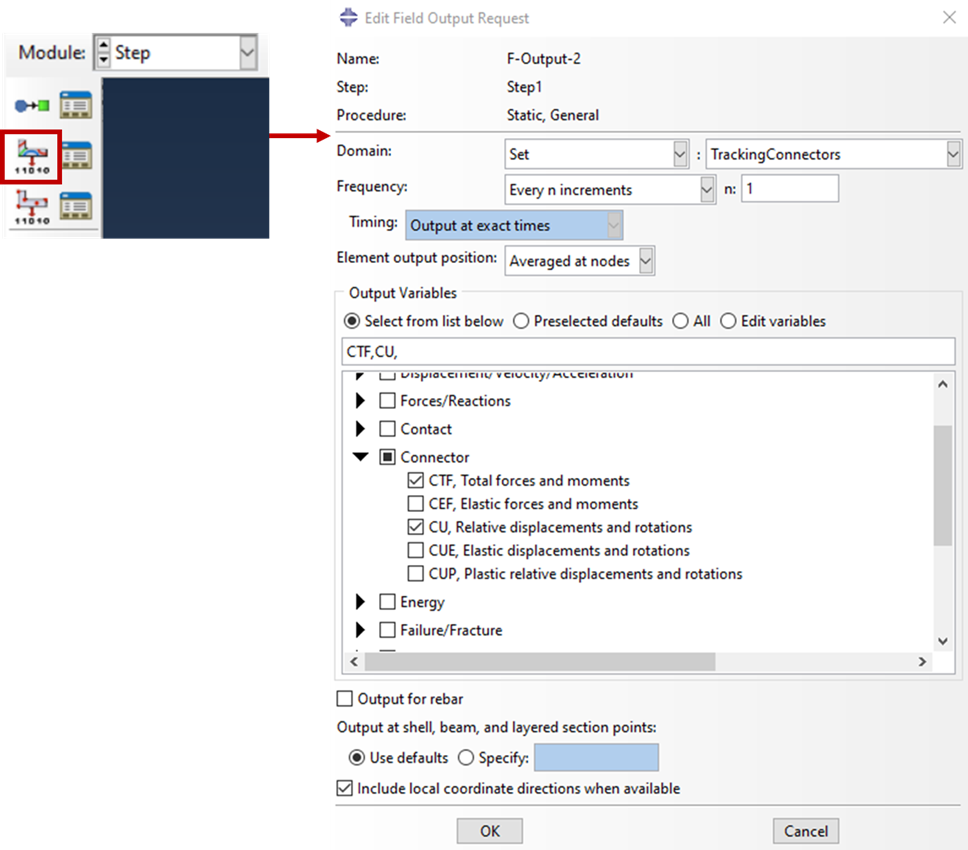Expand the Forces/Reactions category
The height and width of the screenshot is (850, 968).
pyautogui.click(x=361, y=401)
